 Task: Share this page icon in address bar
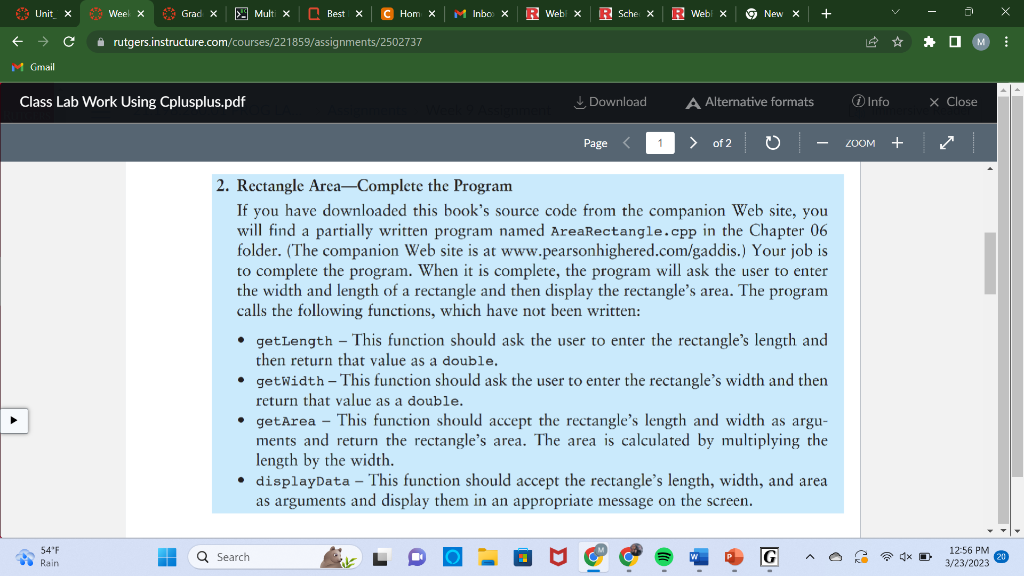(x=872, y=42)
